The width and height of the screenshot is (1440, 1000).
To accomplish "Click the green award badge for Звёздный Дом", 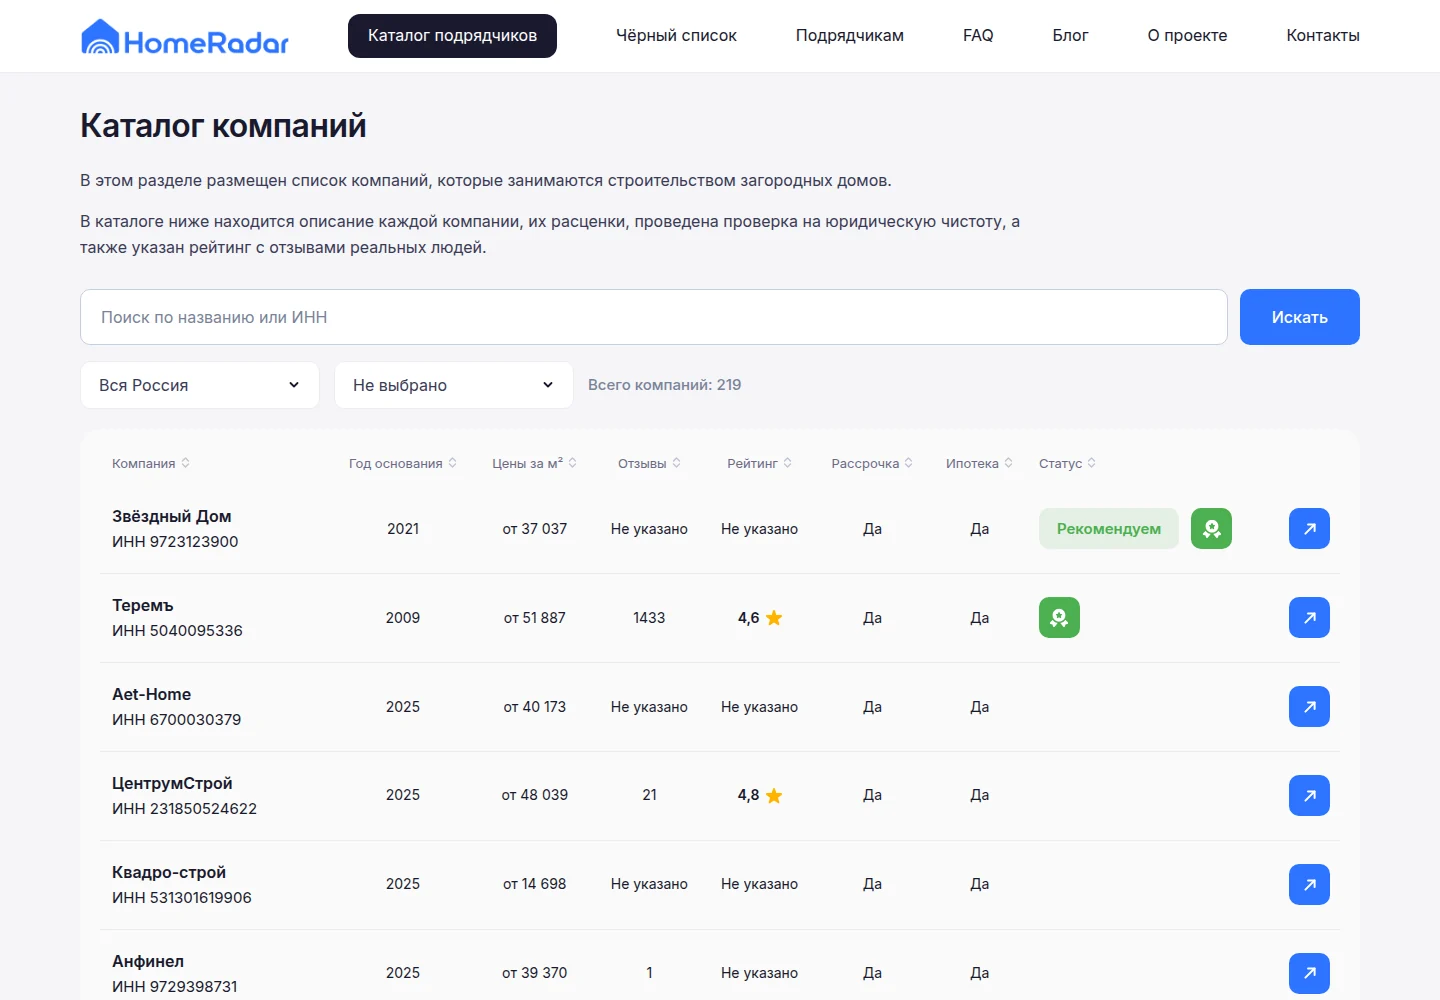I will [x=1211, y=528].
